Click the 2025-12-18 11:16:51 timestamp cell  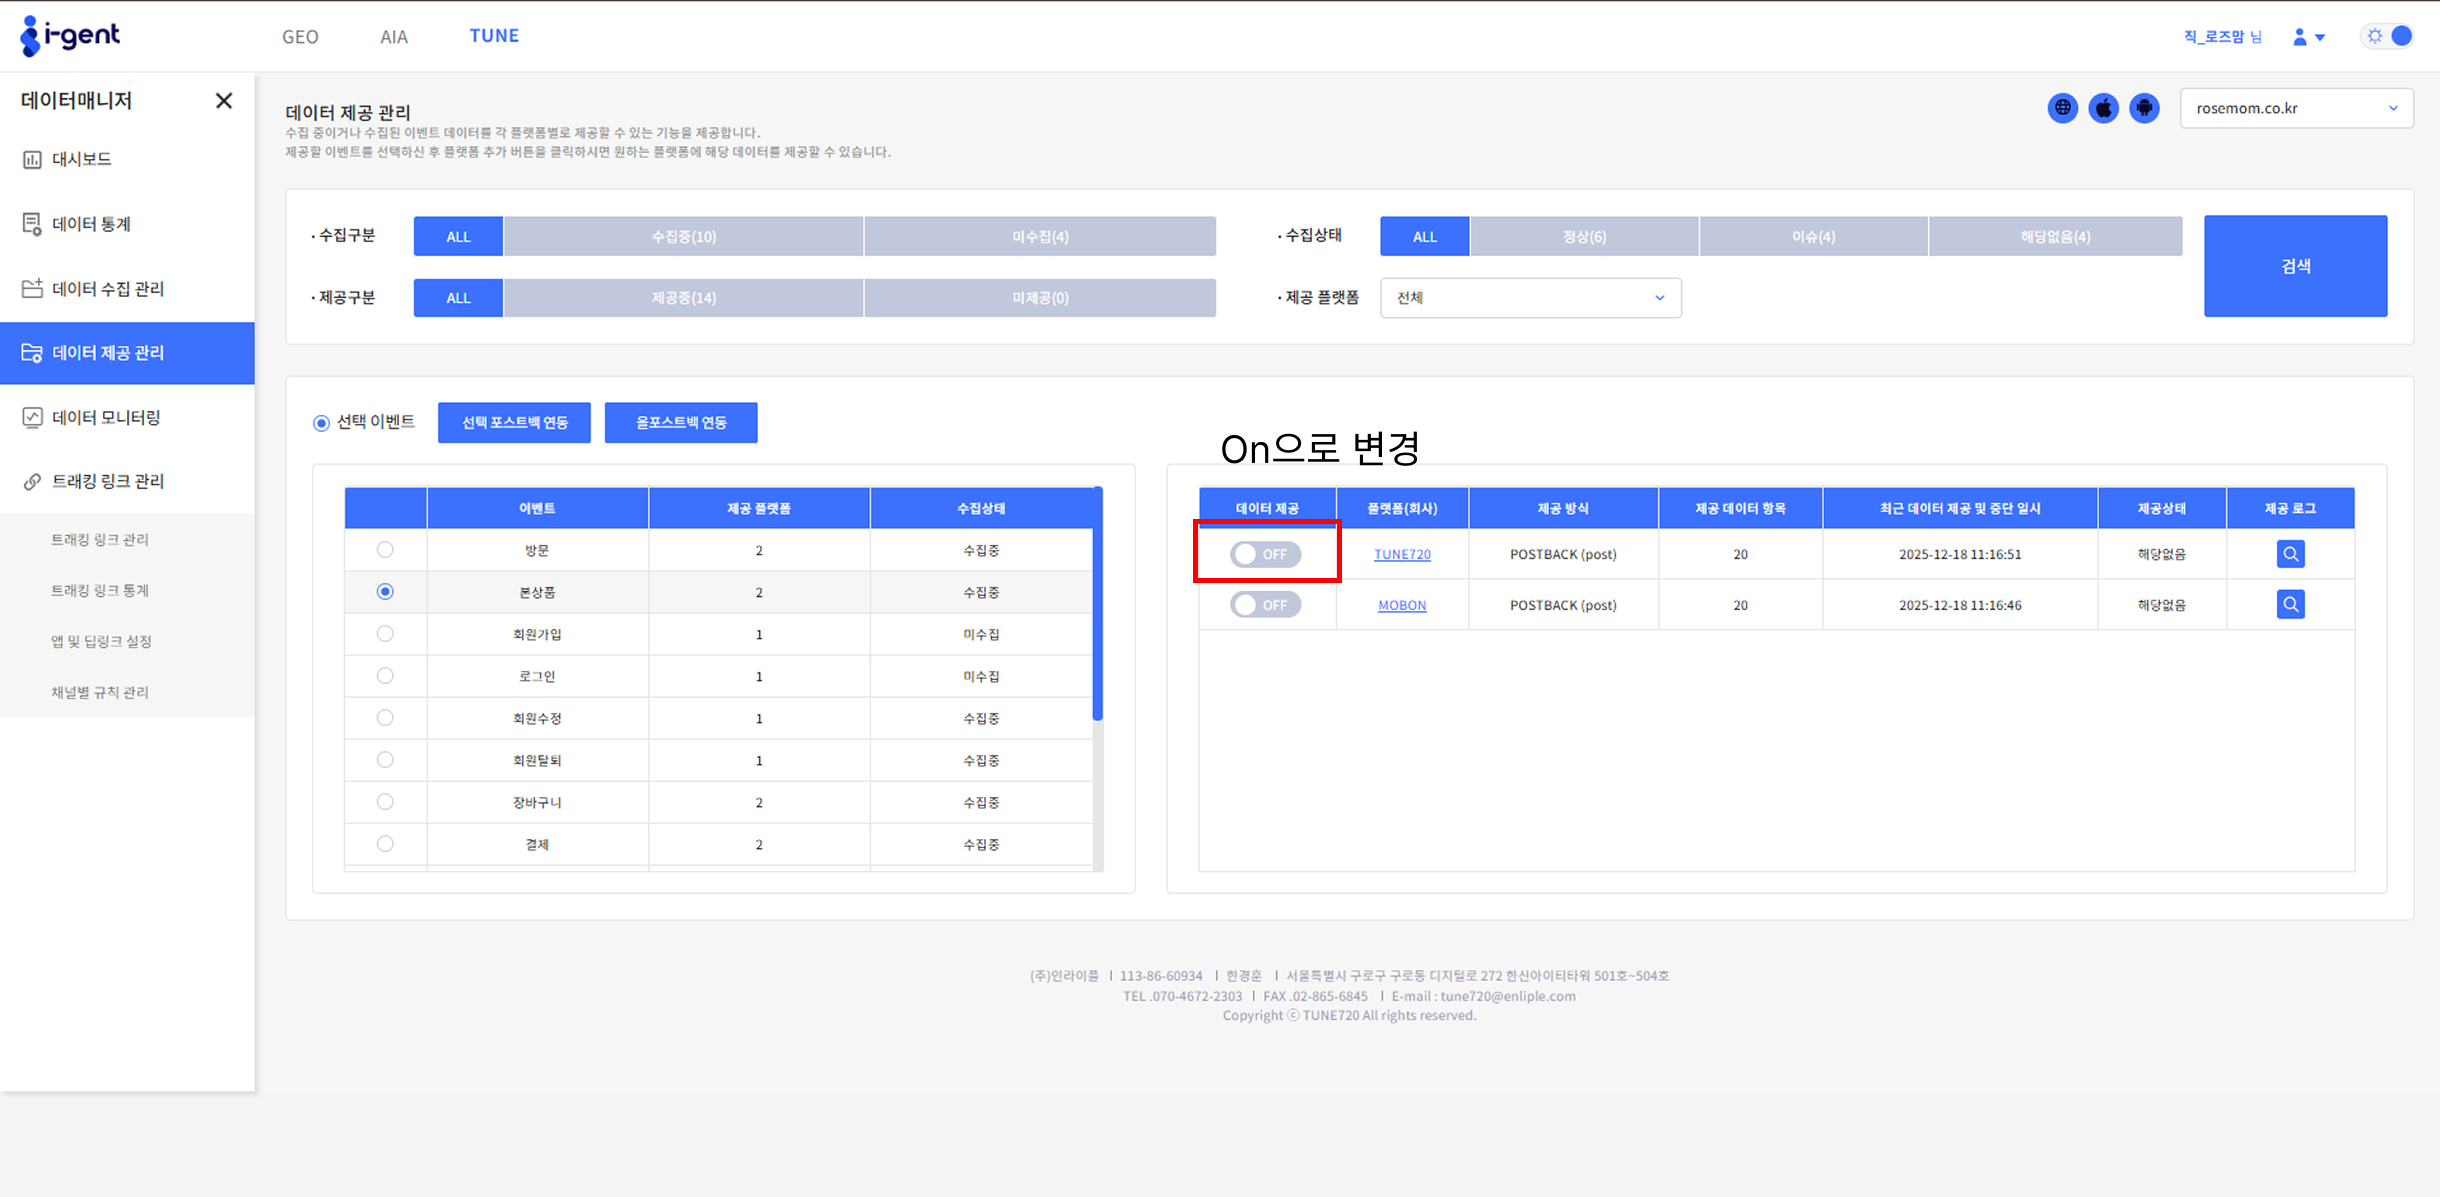coord(1960,554)
